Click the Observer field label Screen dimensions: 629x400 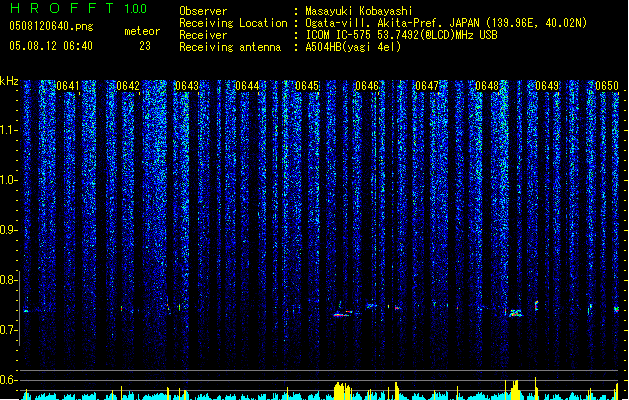click(x=203, y=11)
